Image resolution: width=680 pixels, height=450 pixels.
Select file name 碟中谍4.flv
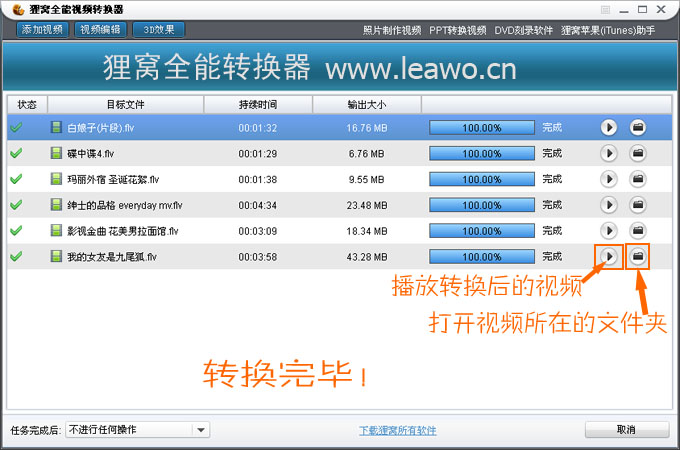pos(90,153)
